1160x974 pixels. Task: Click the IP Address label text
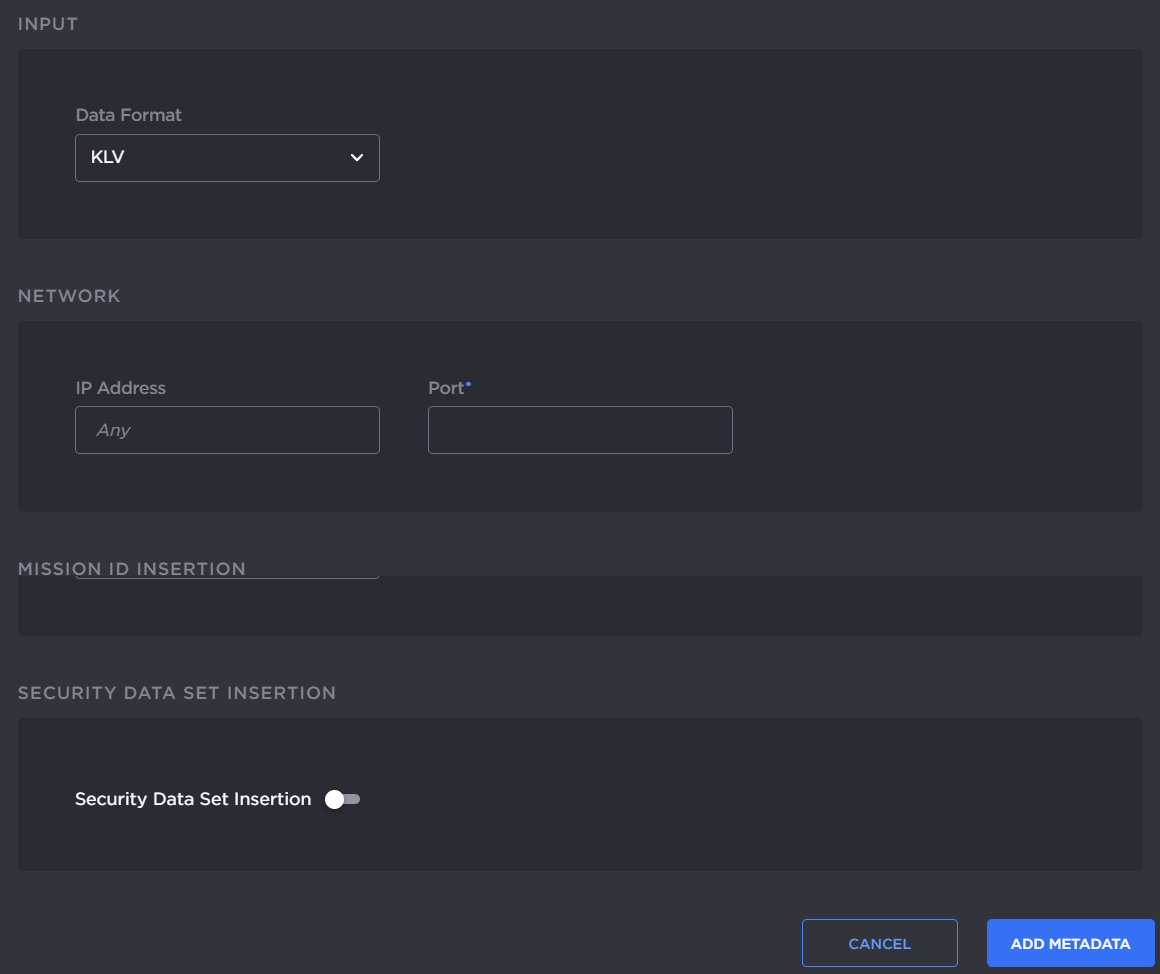click(x=120, y=388)
